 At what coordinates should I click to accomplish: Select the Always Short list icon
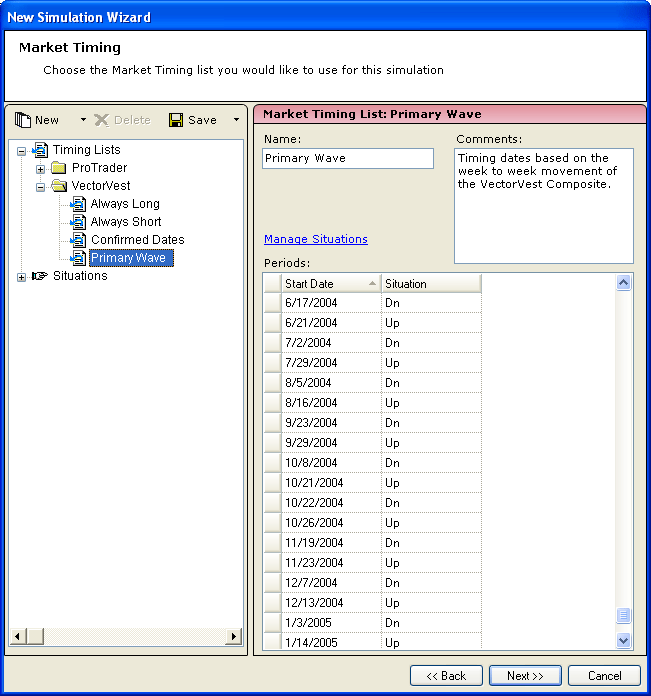[x=78, y=222]
